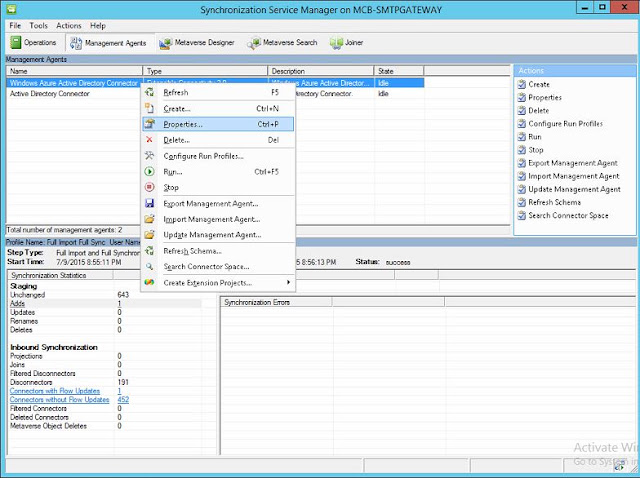Click the Create Extension Projects icon
The height and width of the screenshot is (478, 640).
(149, 282)
